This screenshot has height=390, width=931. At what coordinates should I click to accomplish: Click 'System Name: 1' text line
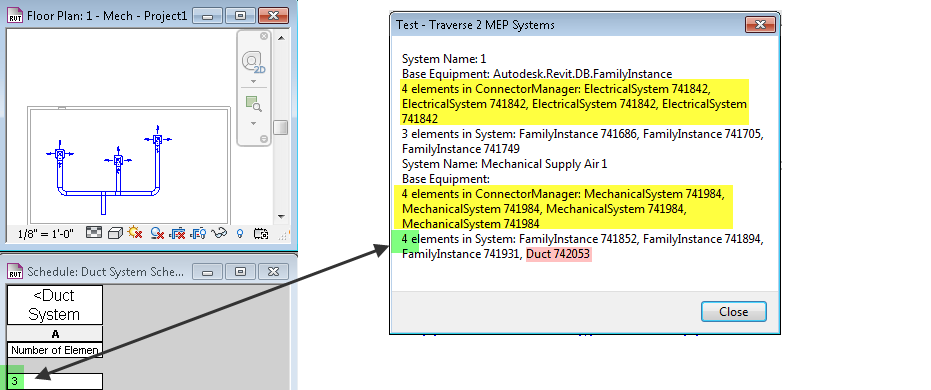[444, 59]
